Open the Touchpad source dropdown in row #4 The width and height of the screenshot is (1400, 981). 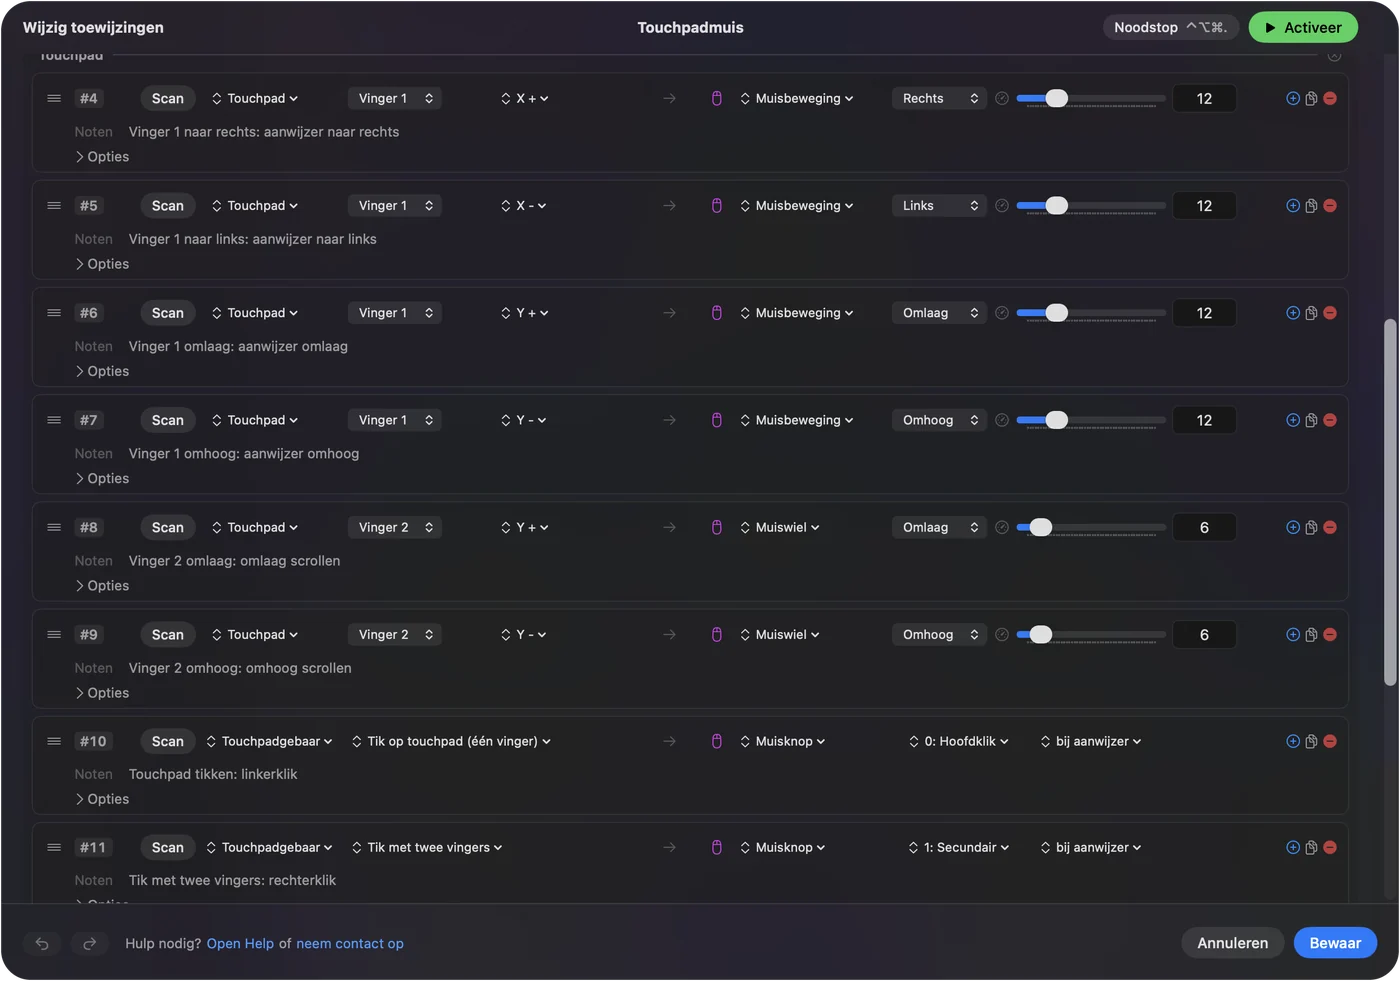[255, 98]
